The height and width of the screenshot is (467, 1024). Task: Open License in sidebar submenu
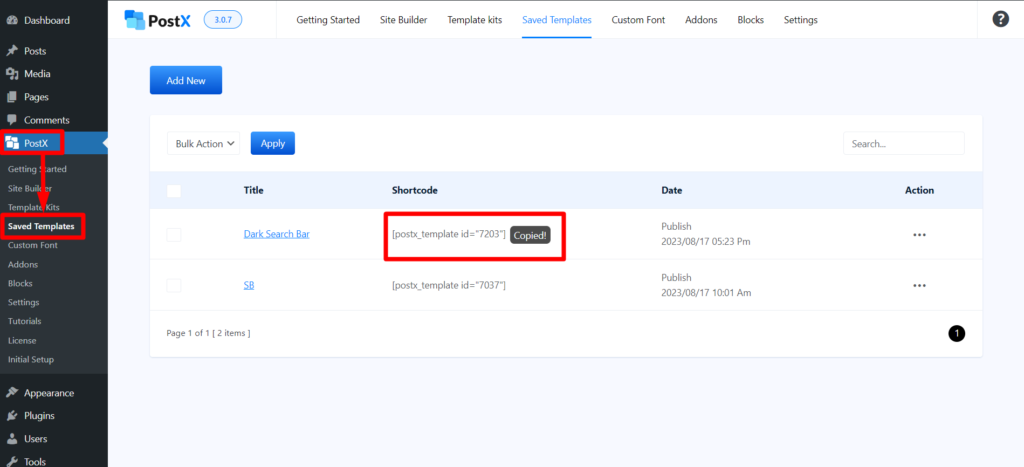tap(22, 340)
